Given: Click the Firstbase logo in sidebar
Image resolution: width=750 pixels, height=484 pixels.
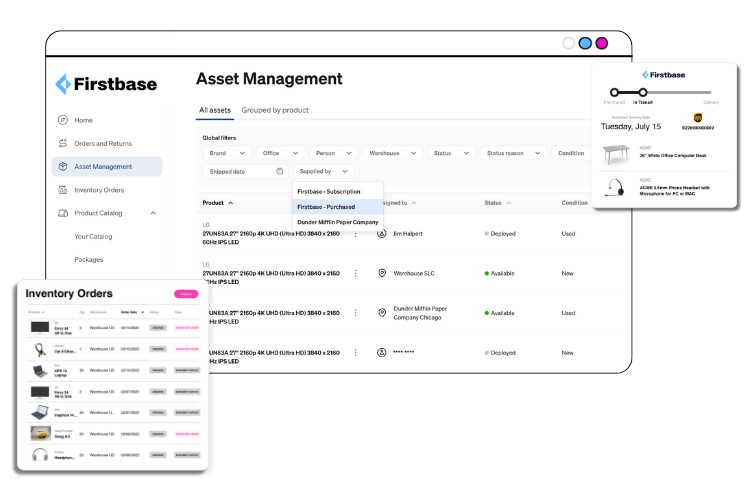Looking at the screenshot, I should (x=106, y=84).
